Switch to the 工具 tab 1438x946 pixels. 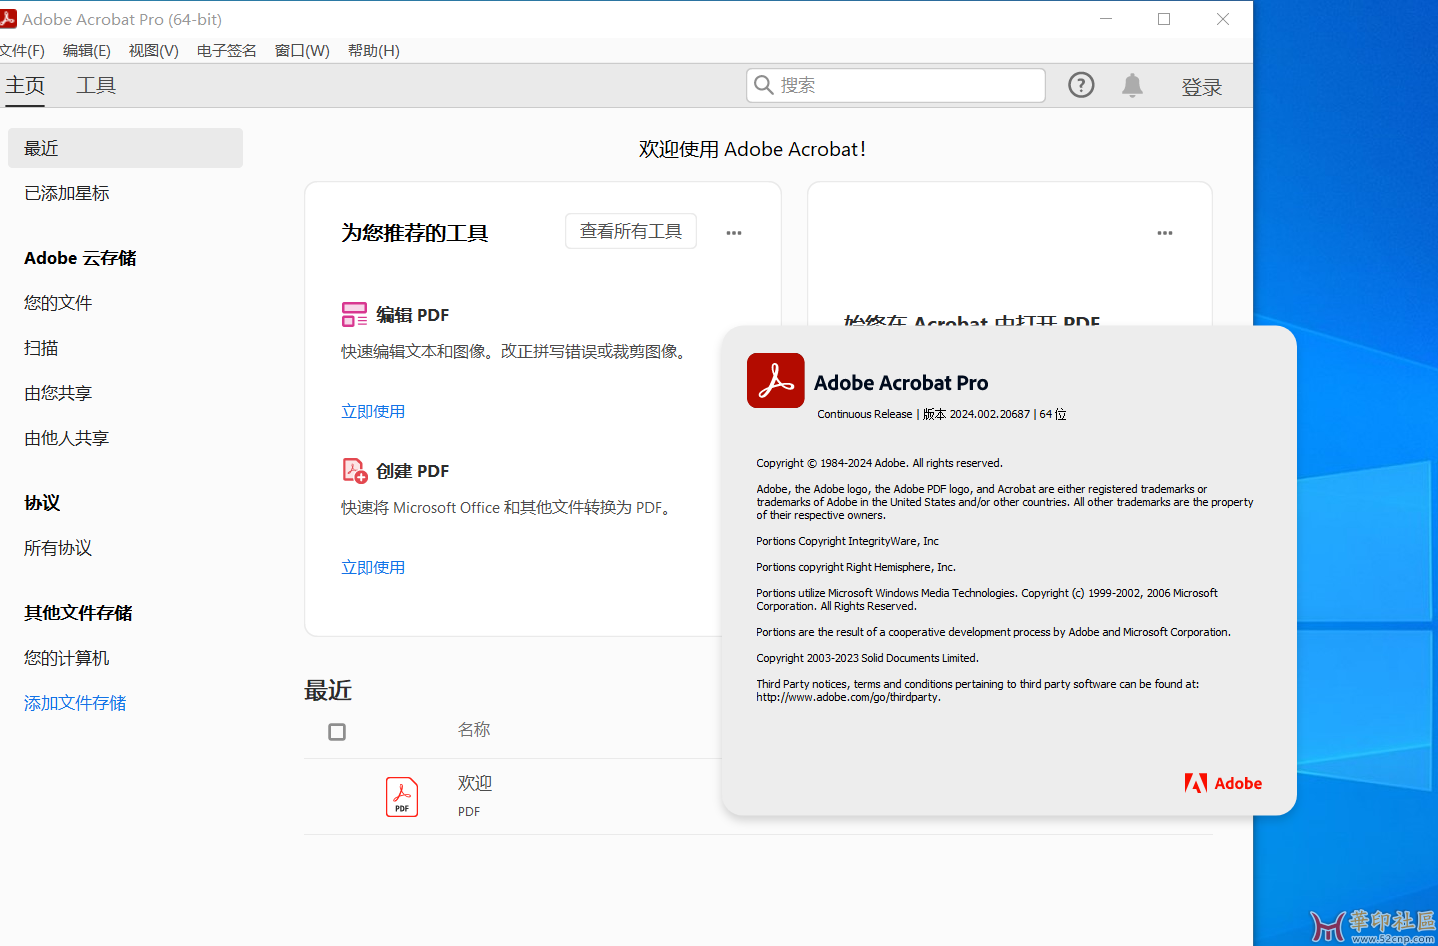[x=96, y=86]
